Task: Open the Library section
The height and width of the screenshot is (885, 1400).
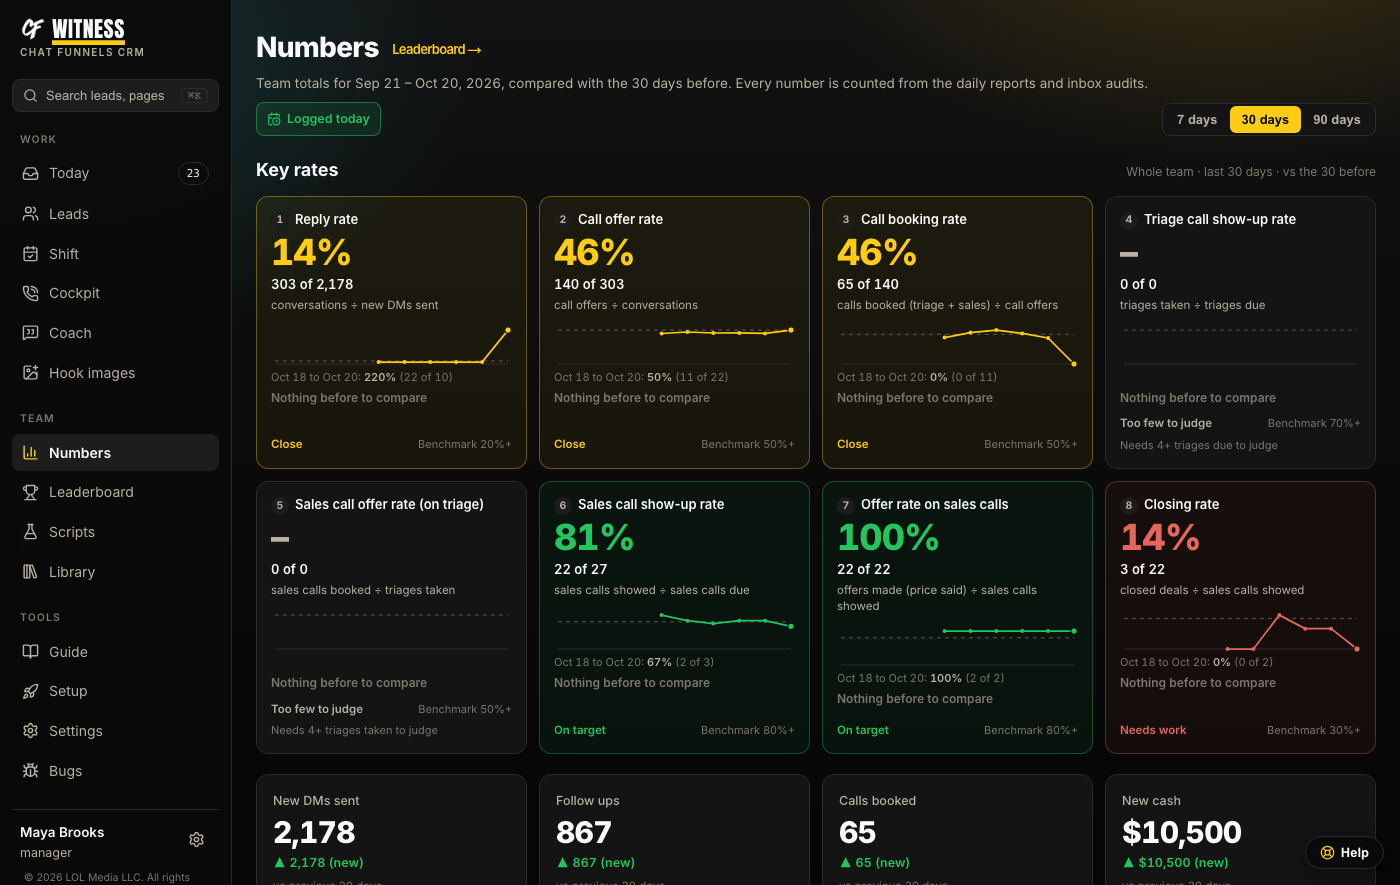Action: (115, 572)
